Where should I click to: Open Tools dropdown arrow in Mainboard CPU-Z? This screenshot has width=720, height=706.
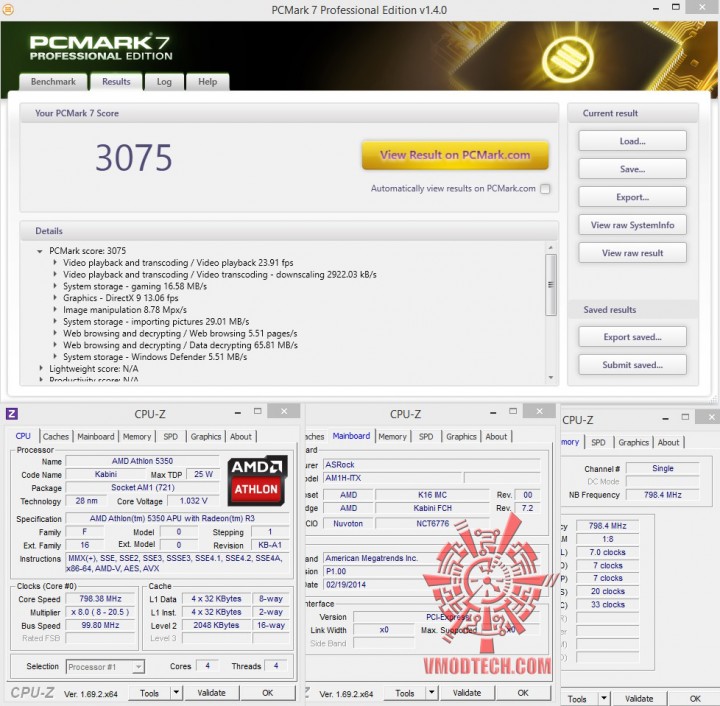click(x=432, y=692)
